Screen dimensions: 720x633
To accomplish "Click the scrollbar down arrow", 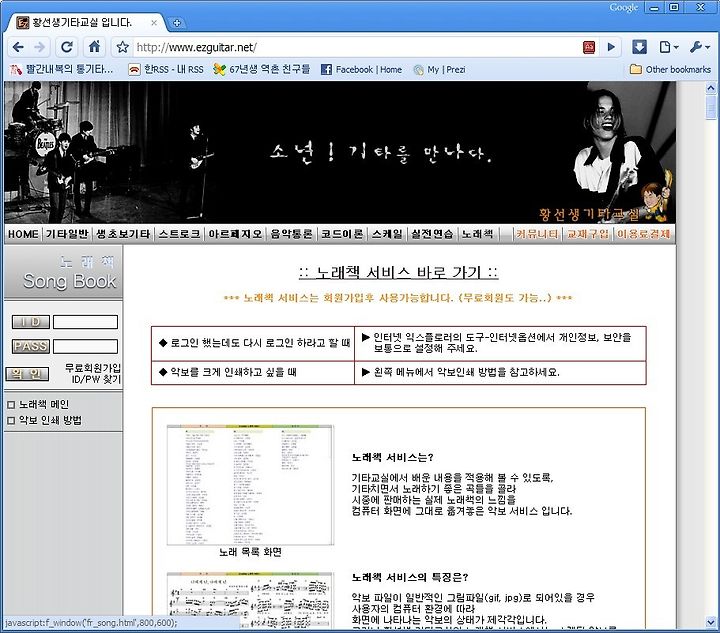I will click(x=711, y=622).
